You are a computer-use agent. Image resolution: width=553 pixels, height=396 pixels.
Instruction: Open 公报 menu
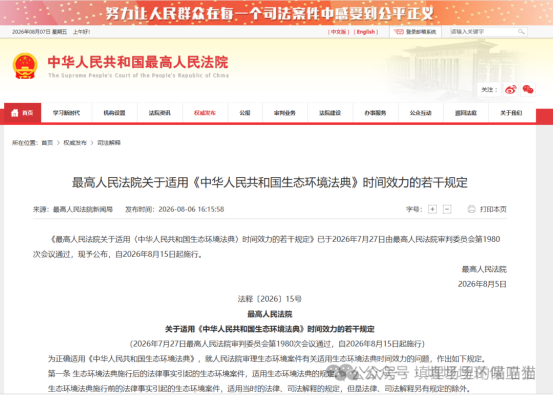(x=245, y=113)
